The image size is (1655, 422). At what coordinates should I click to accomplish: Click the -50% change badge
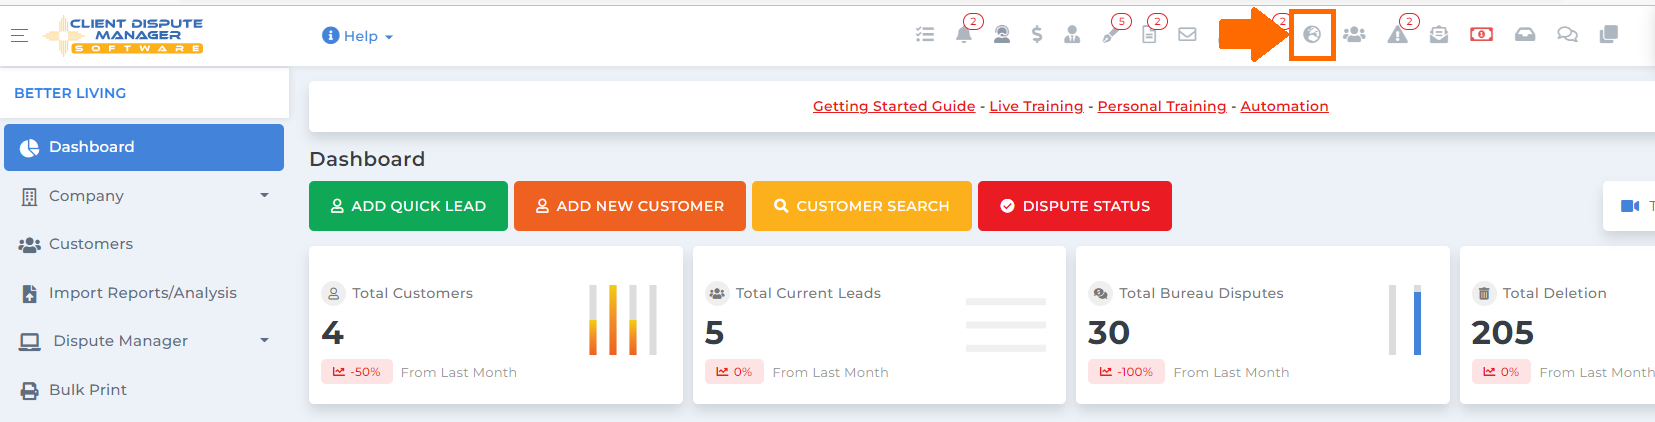(357, 372)
